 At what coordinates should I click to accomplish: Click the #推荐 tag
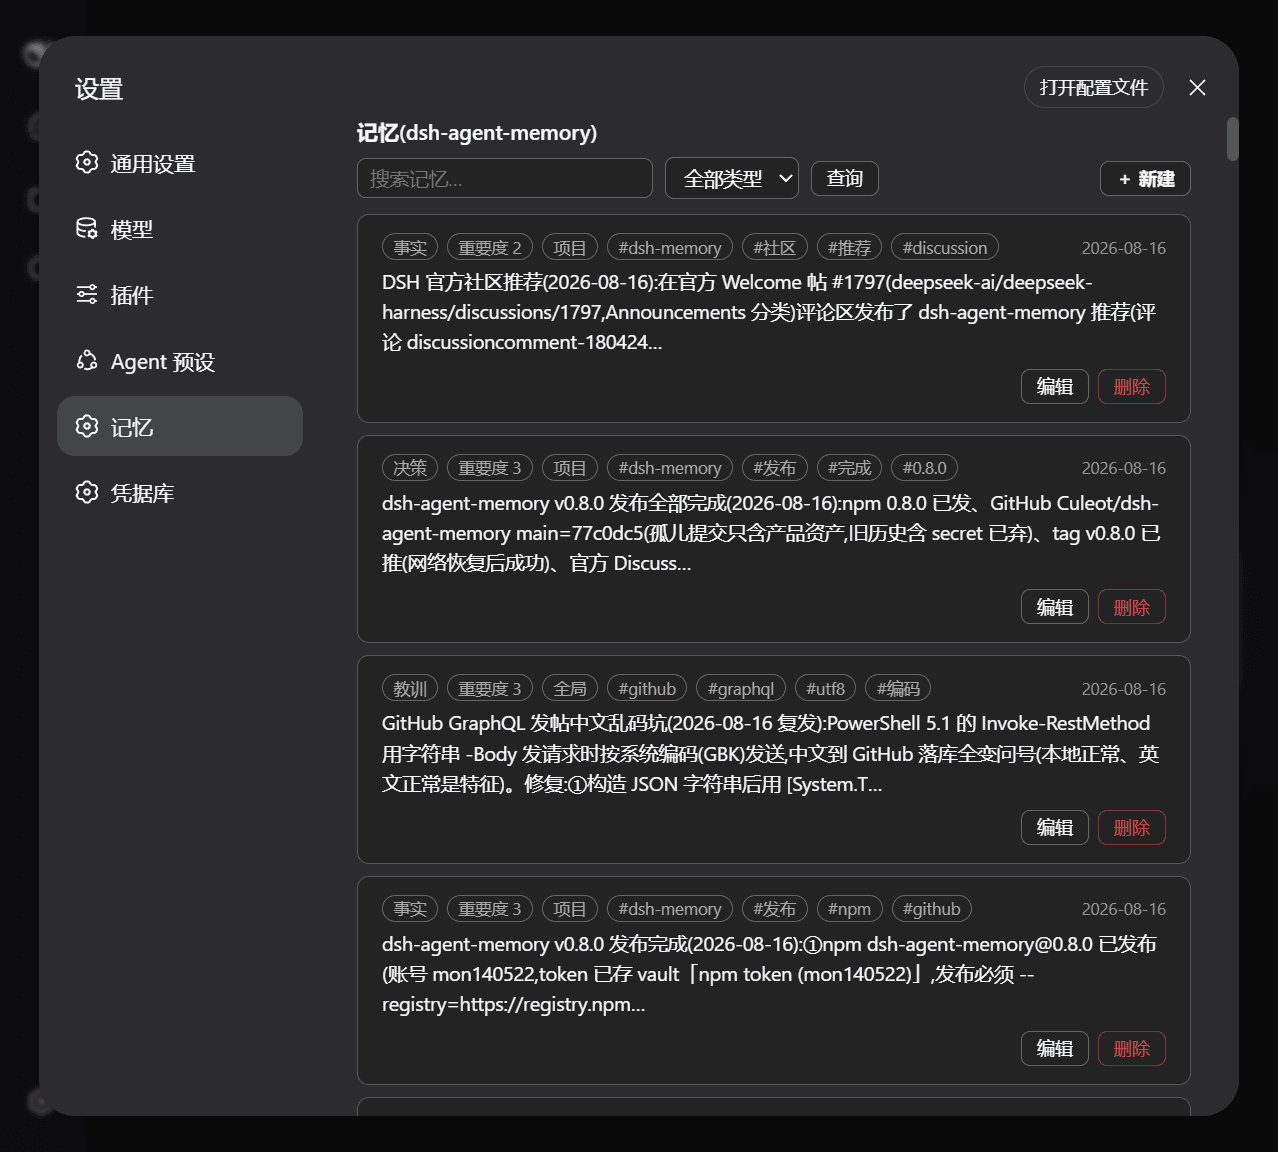[x=849, y=247]
